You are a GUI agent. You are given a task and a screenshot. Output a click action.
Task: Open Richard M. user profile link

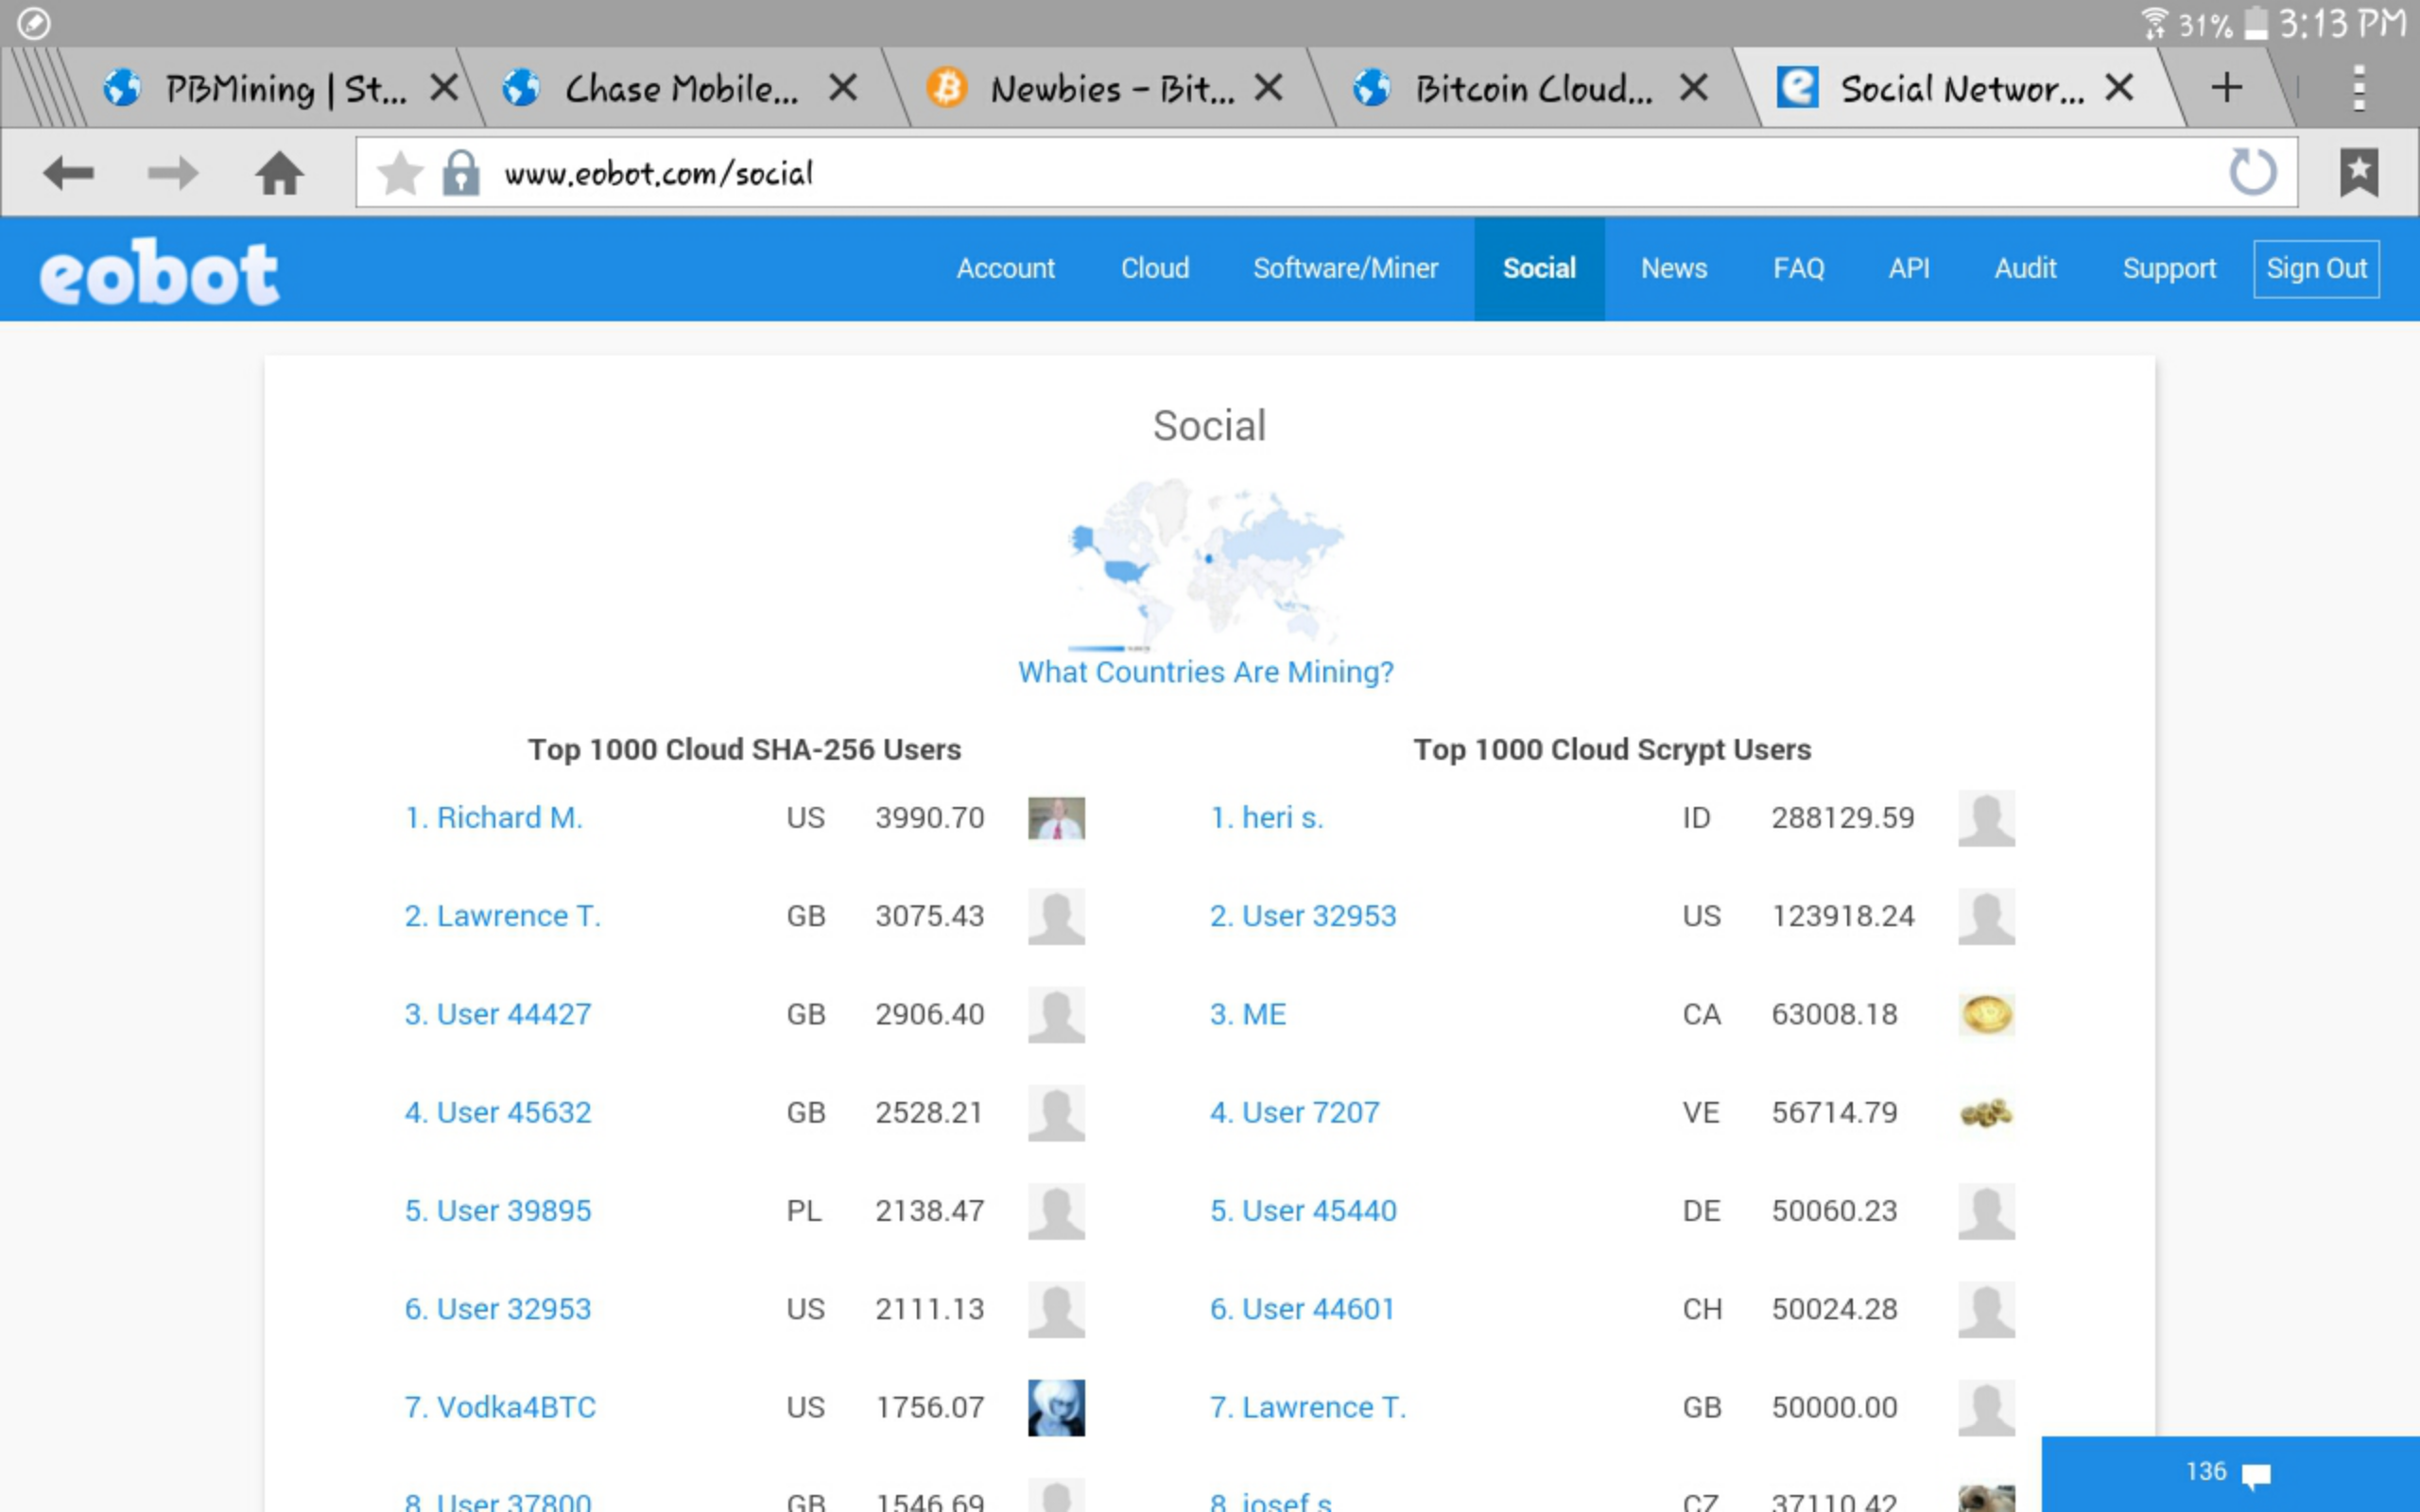click(493, 817)
